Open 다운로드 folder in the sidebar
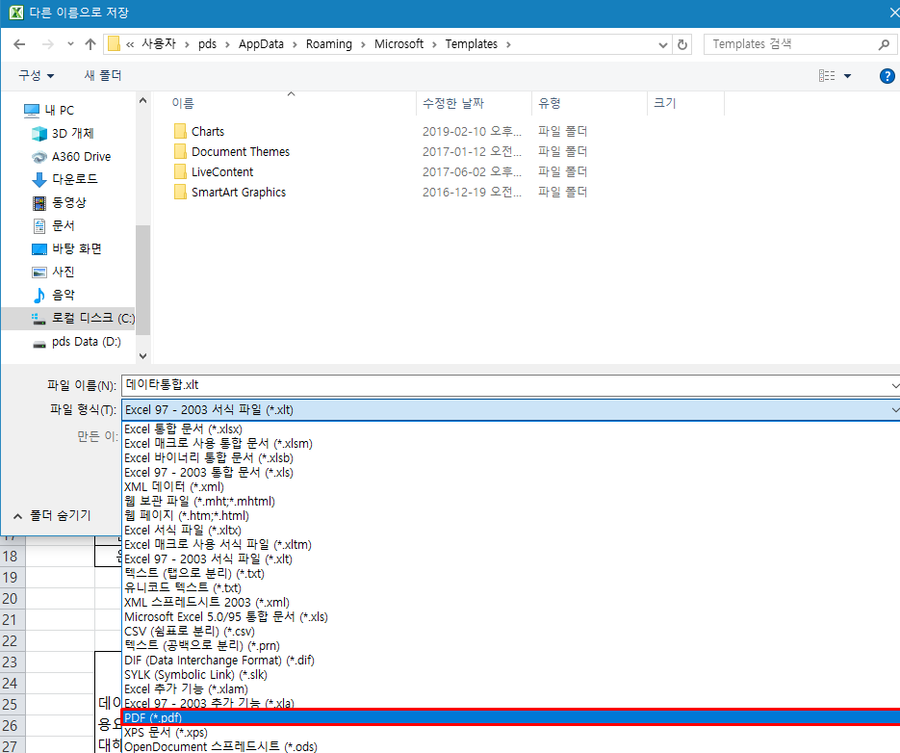The image size is (900, 753). tap(64, 179)
